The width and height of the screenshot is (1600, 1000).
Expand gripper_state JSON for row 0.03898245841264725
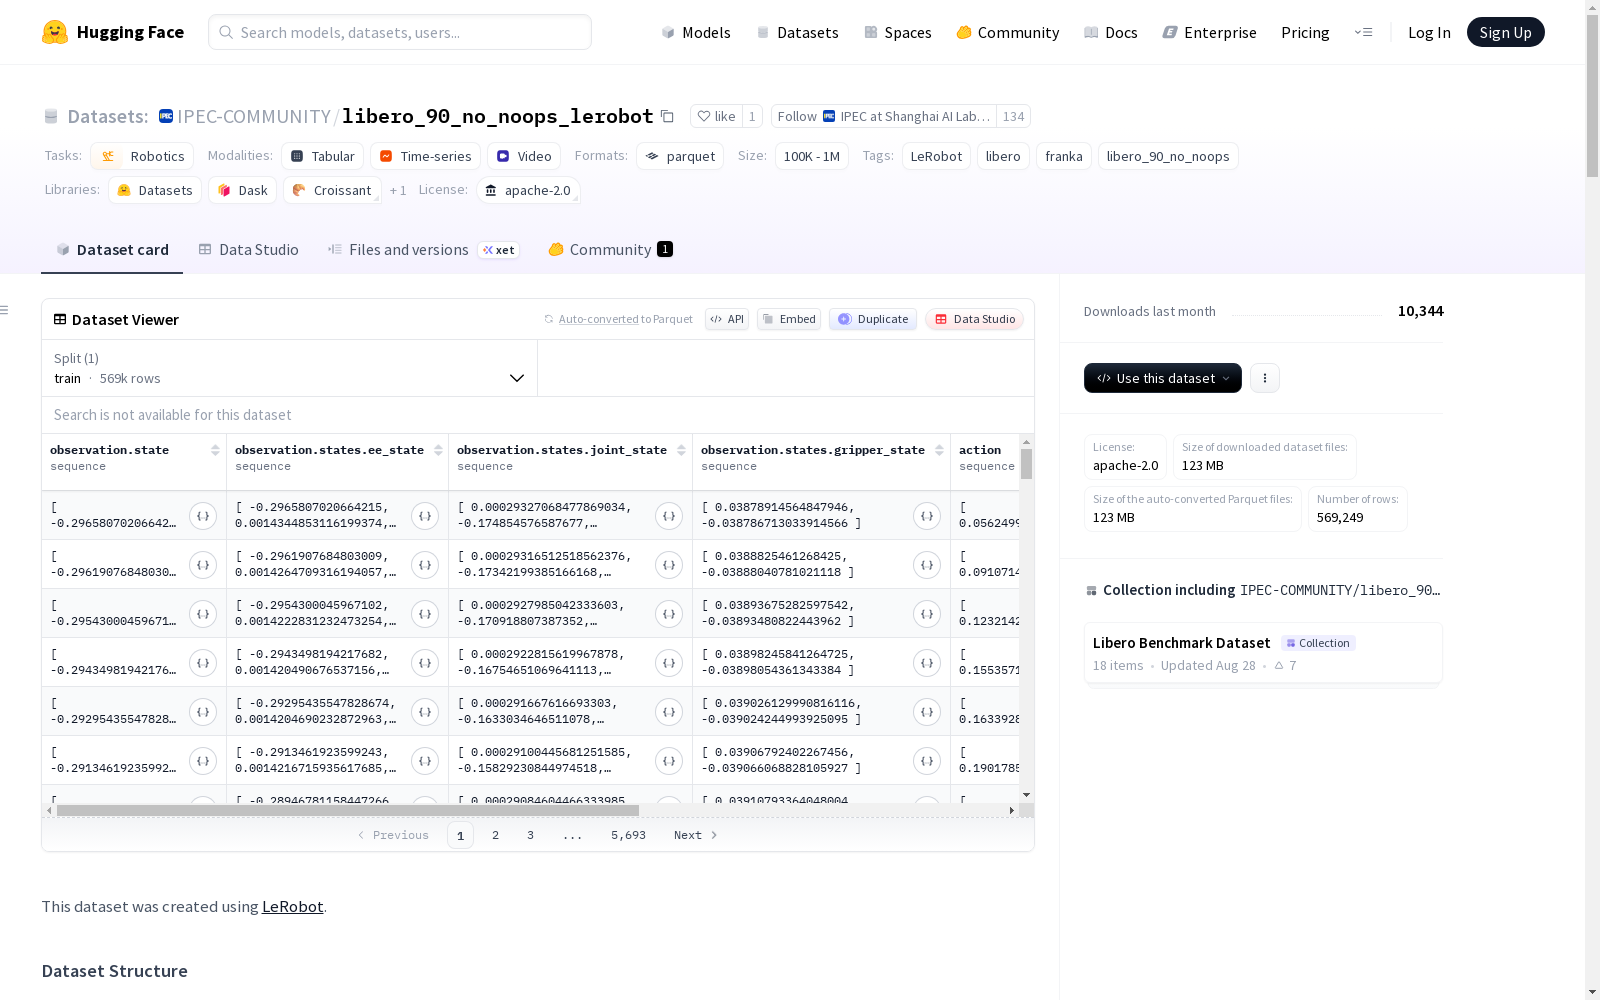[x=927, y=663]
